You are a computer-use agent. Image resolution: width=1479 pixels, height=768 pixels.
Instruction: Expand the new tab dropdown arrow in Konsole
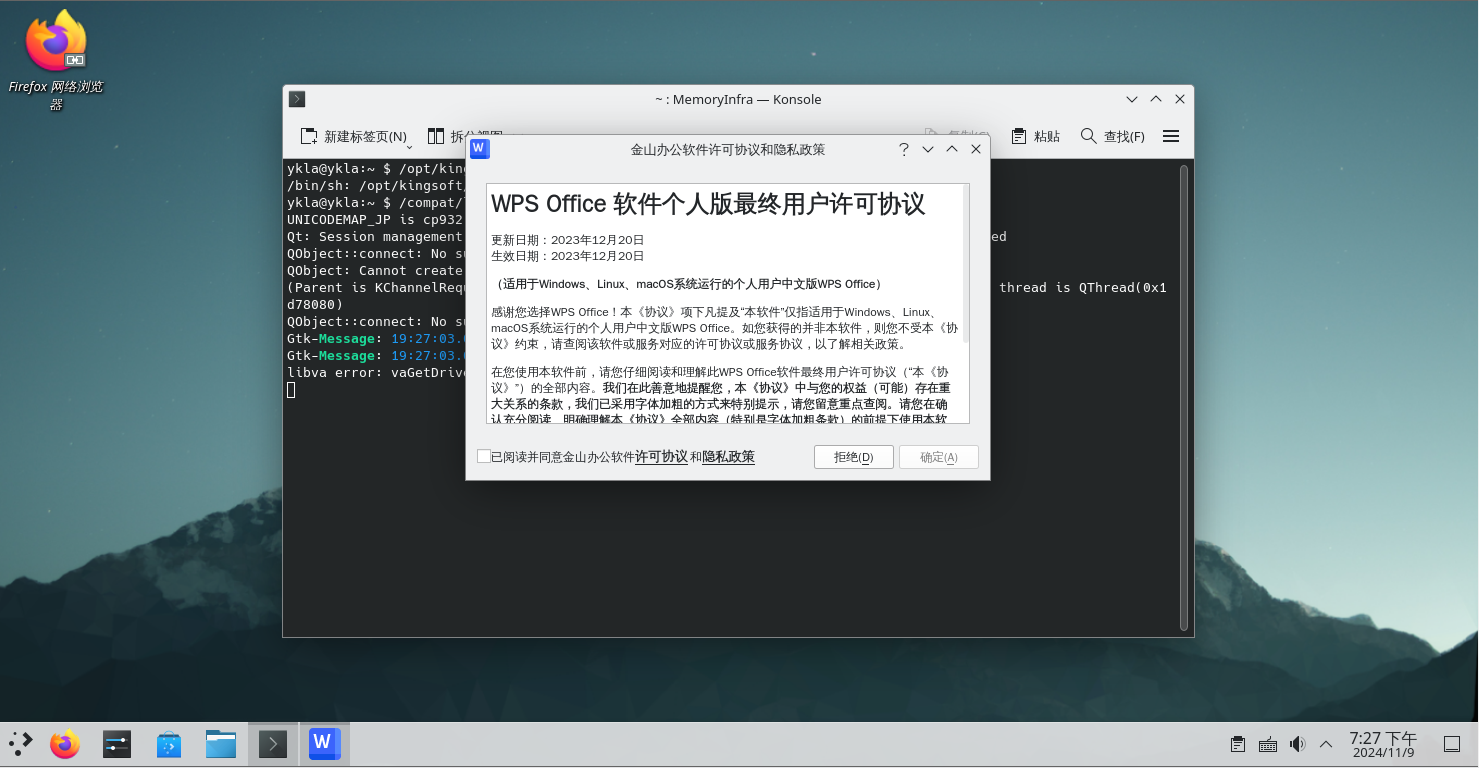click(410, 147)
